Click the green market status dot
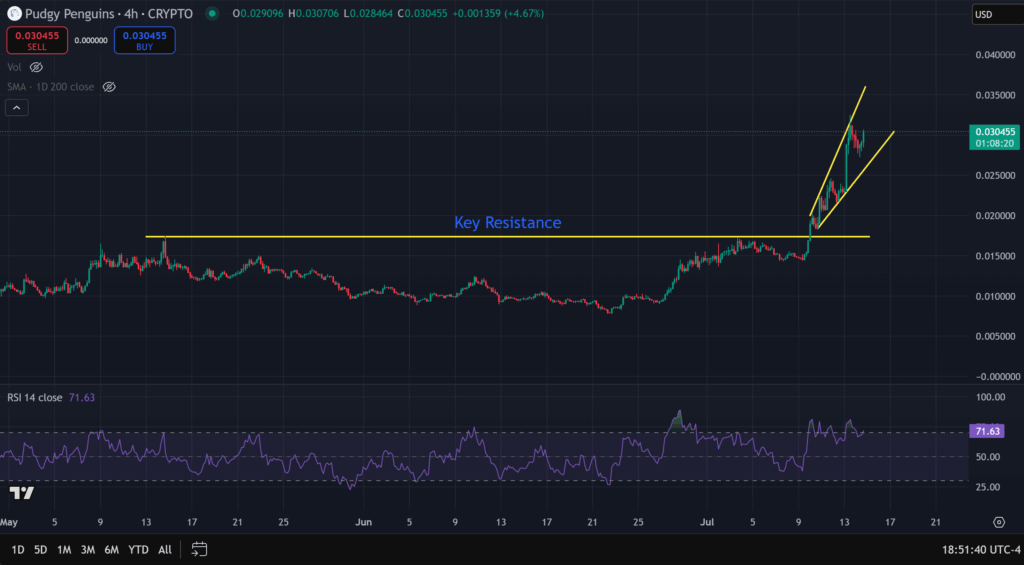This screenshot has height=565, width=1024. (212, 14)
